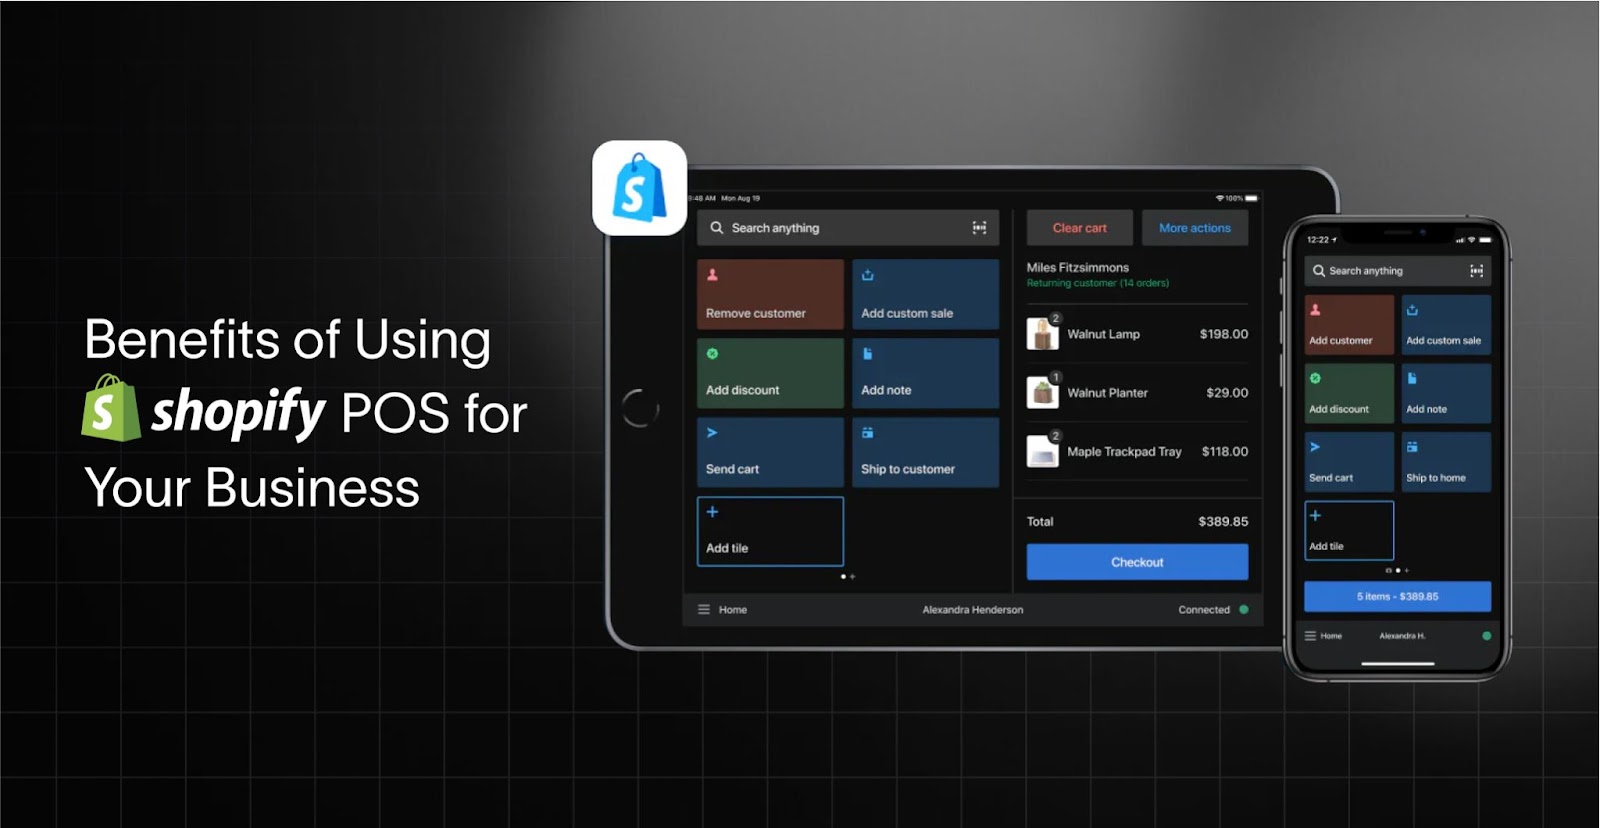This screenshot has width=1600, height=828.
Task: Tap Add discount tile on tablet
Action: (x=770, y=373)
